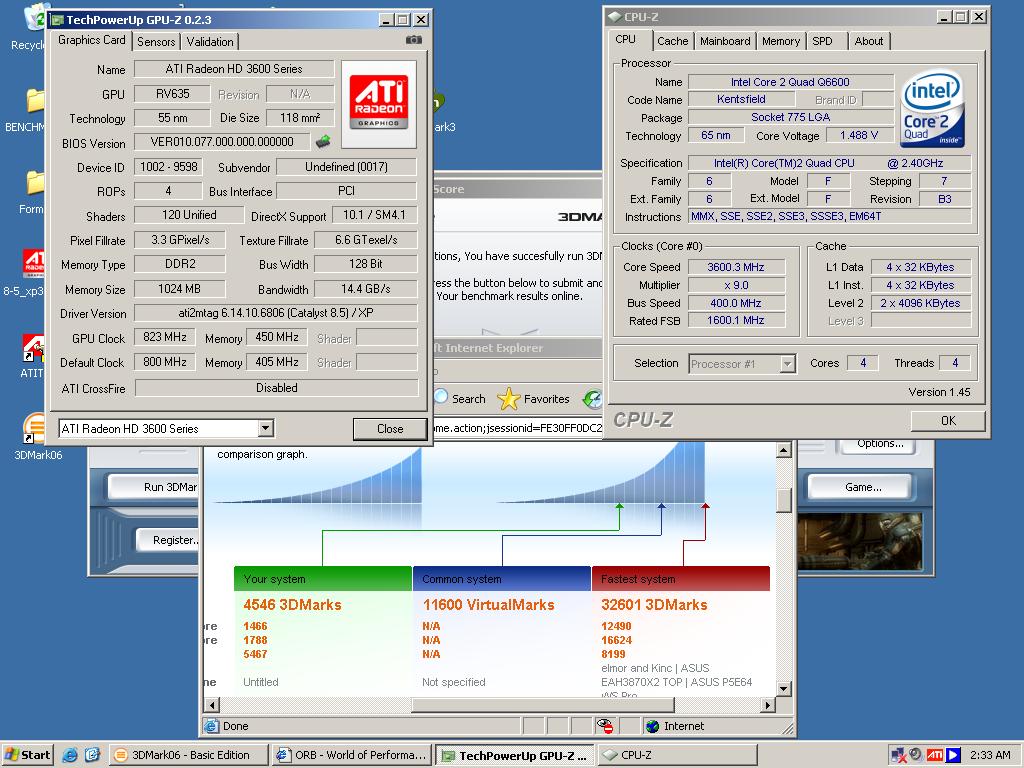Open the Recycle Bin desktop icon
Screen dimensions: 1024x768
tap(34, 18)
